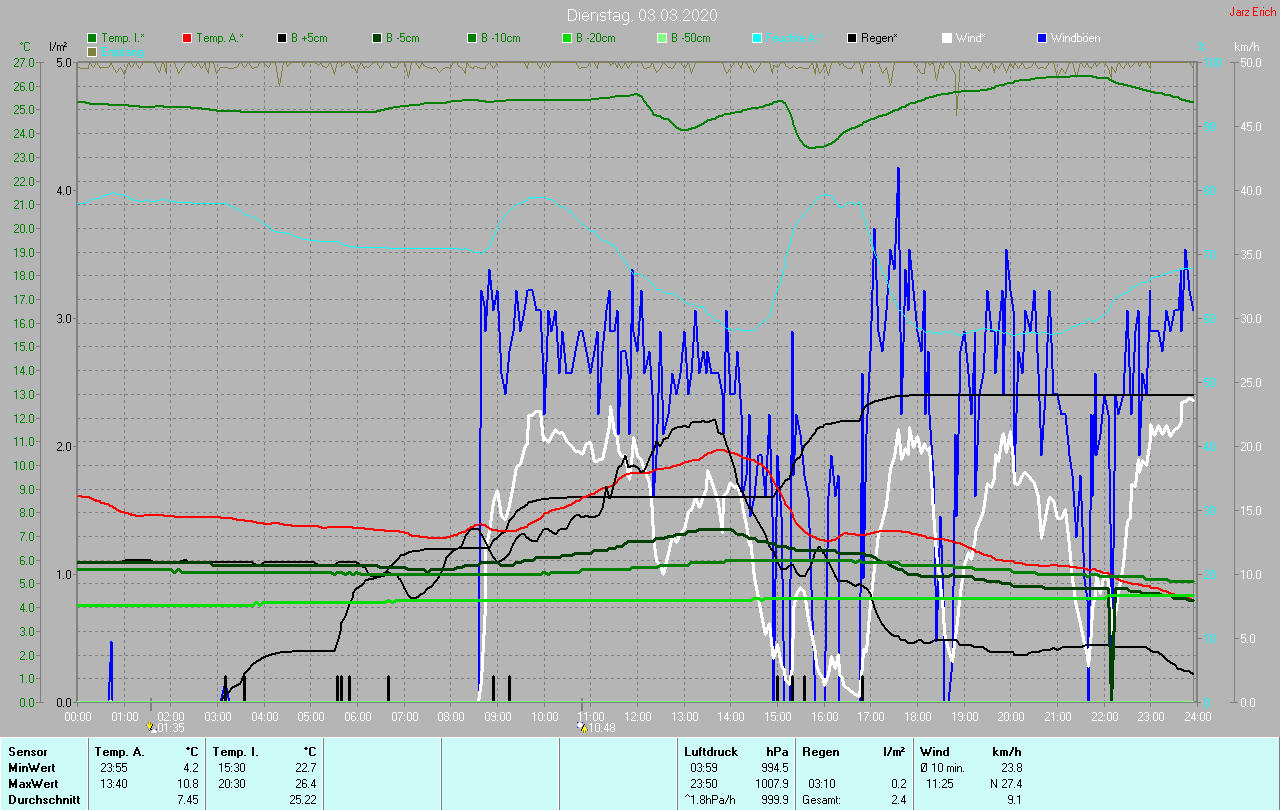Click the red Jarz Erich text
Screen dimensions: 1280x810
(1252, 12)
